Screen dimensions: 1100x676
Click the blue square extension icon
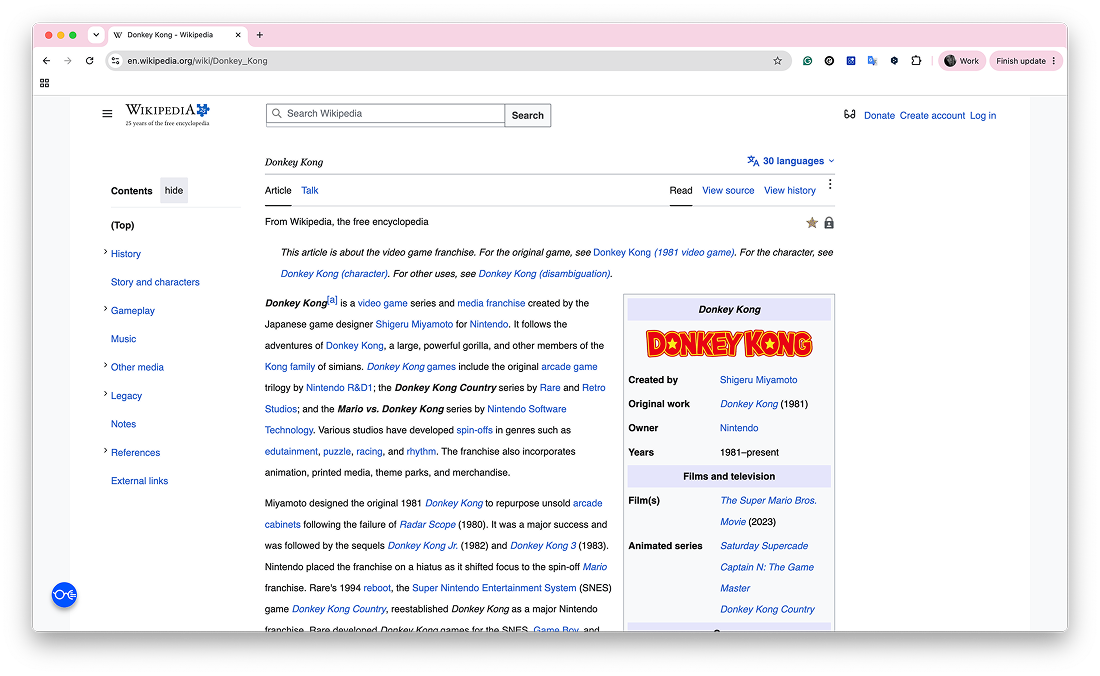pos(850,61)
